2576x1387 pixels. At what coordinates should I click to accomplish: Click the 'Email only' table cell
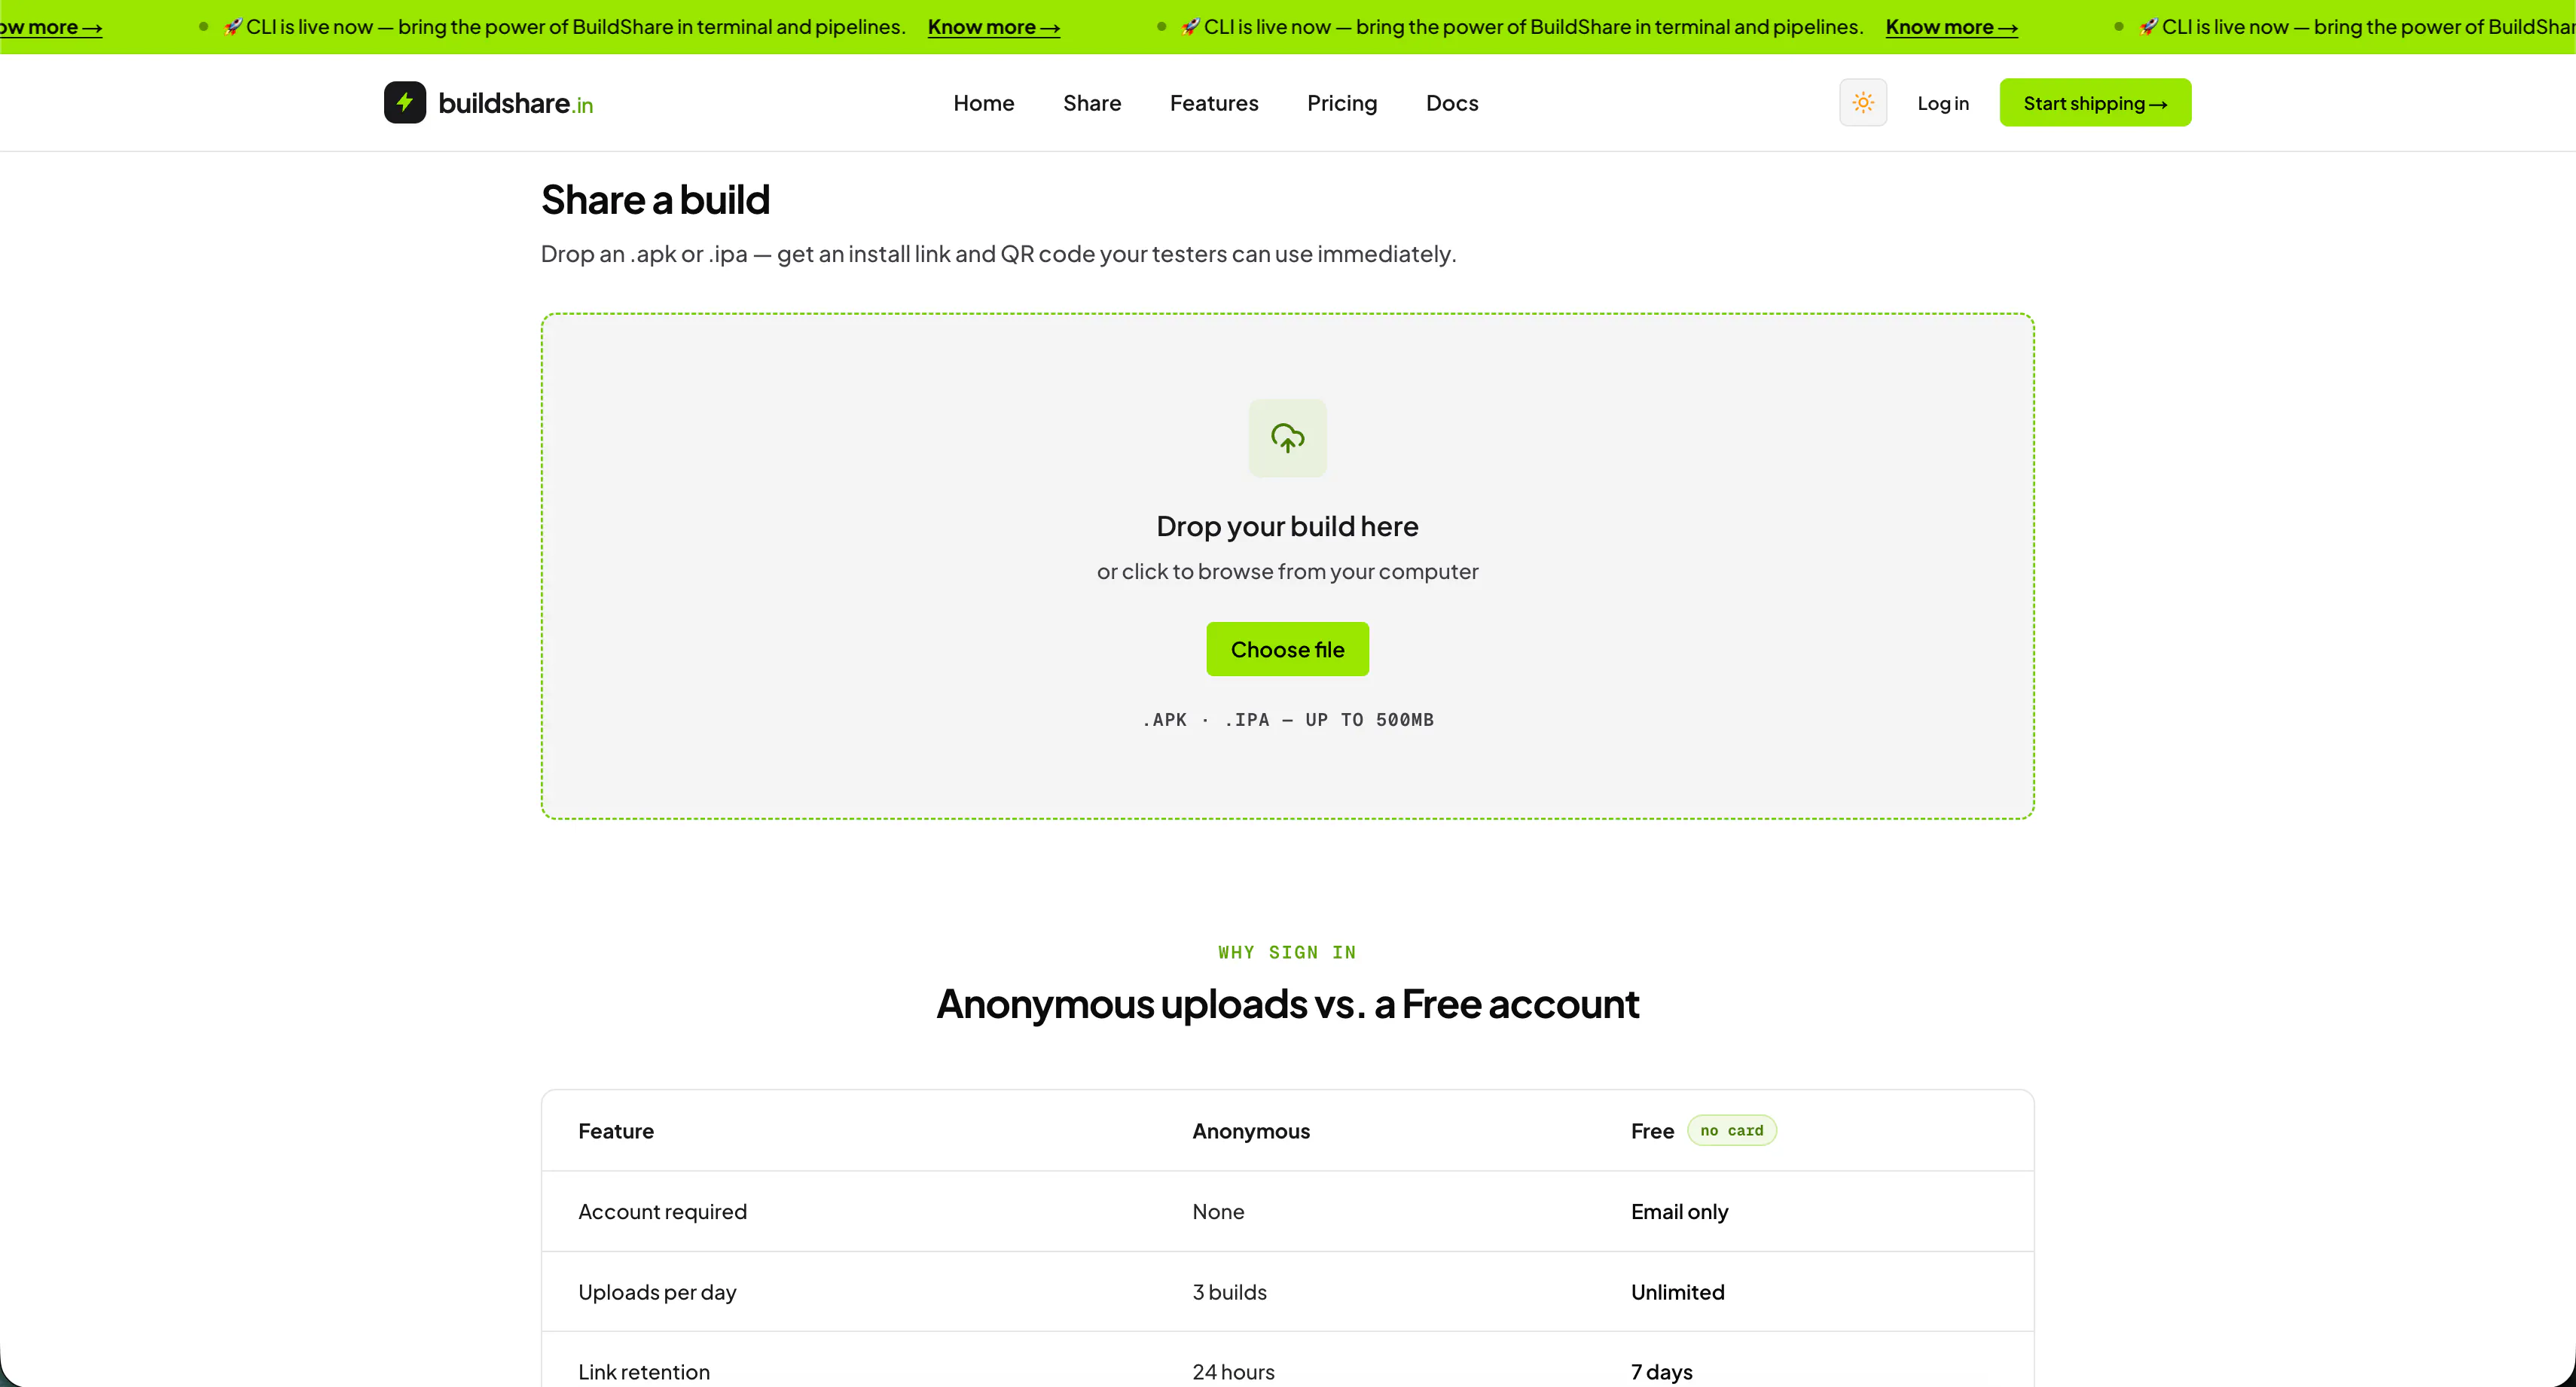[x=1679, y=1212]
